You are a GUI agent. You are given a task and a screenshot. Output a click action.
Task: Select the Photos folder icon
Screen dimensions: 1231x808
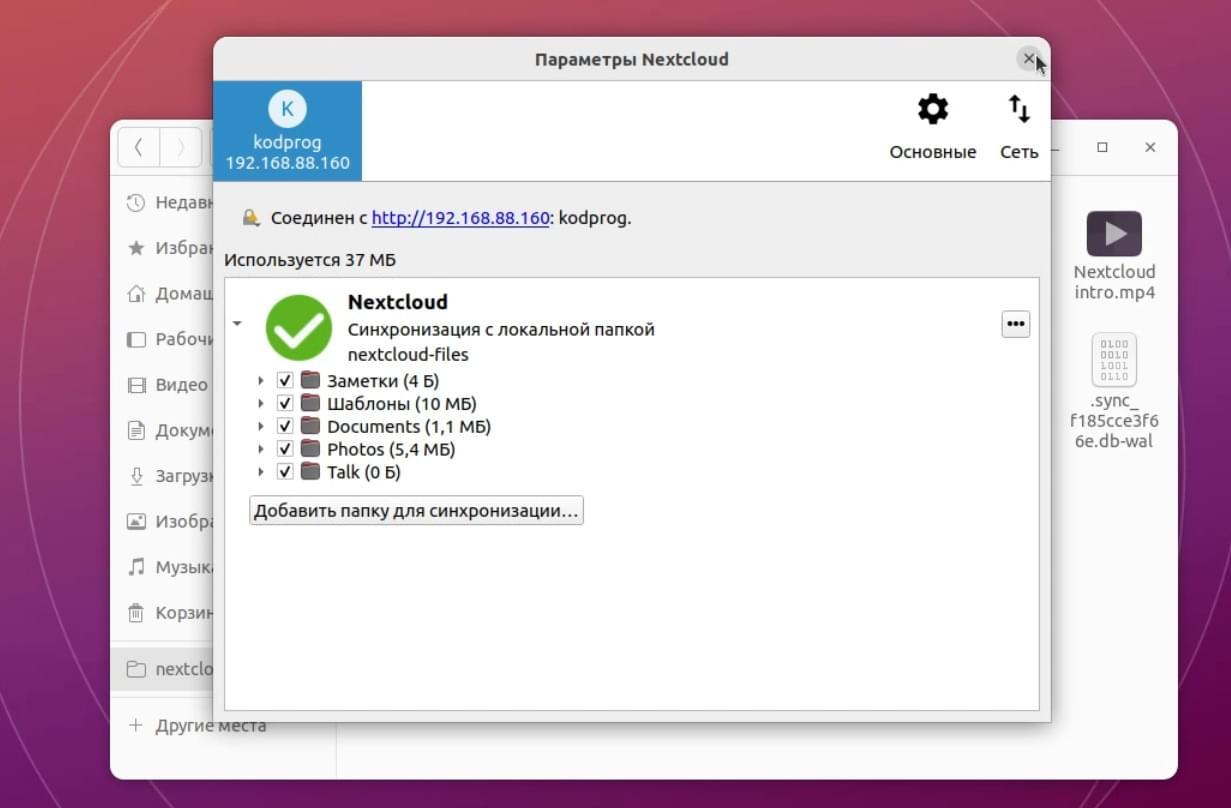(x=310, y=450)
